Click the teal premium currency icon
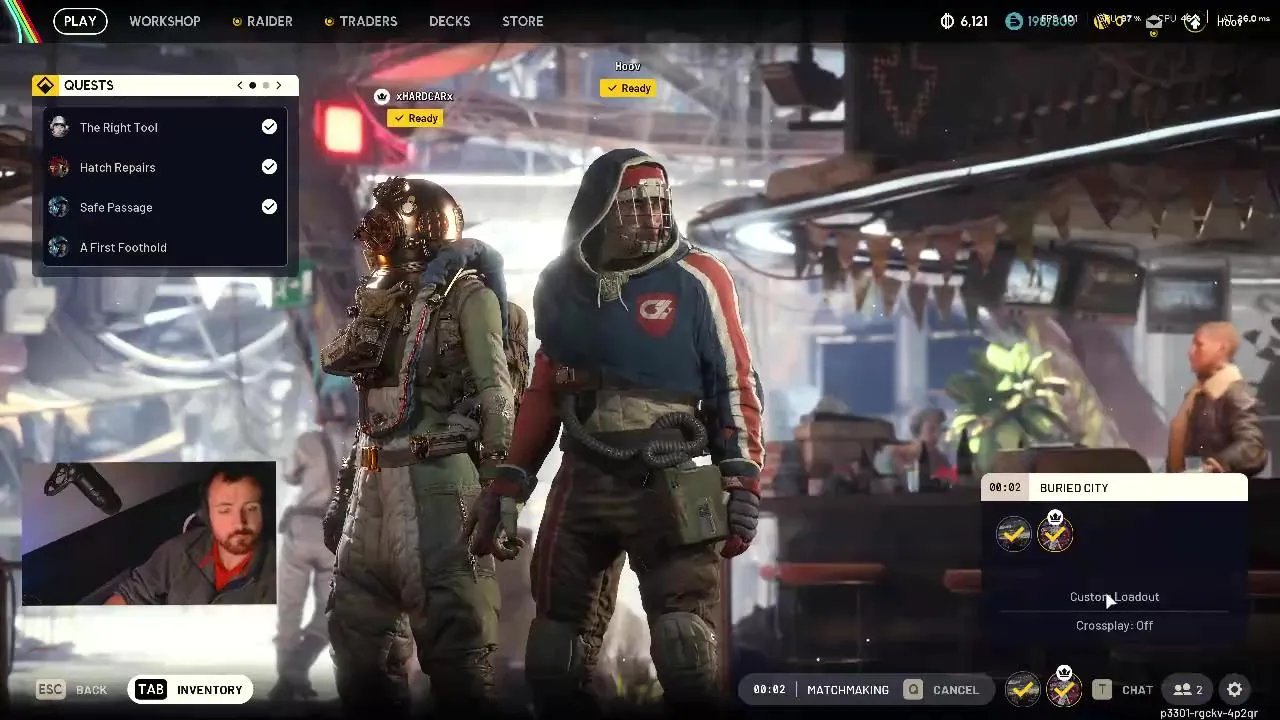The width and height of the screenshot is (1280, 720). 1014,21
